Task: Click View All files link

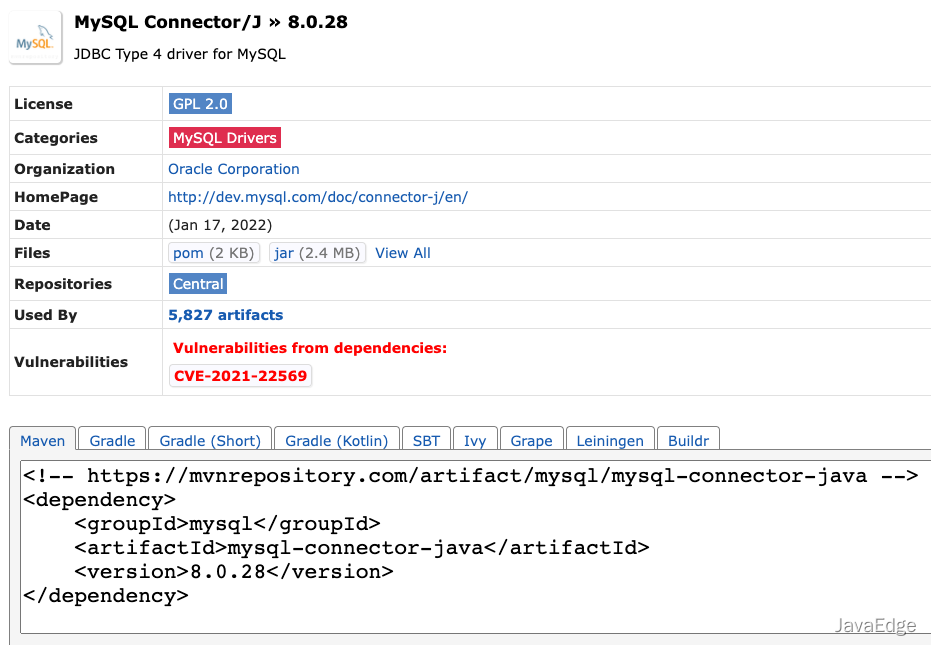Action: click(x=403, y=253)
